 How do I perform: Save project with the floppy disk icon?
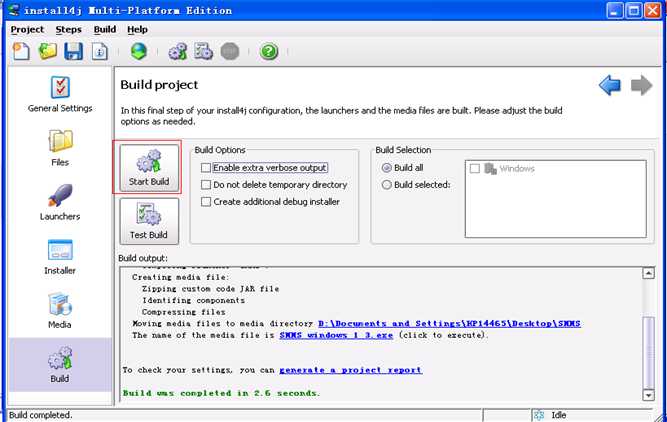point(73,51)
